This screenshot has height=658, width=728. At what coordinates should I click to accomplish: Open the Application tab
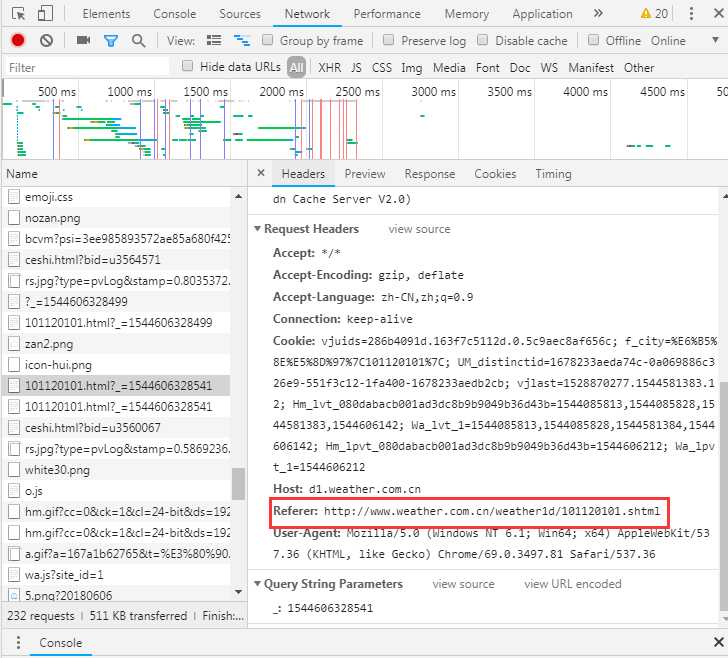[542, 14]
